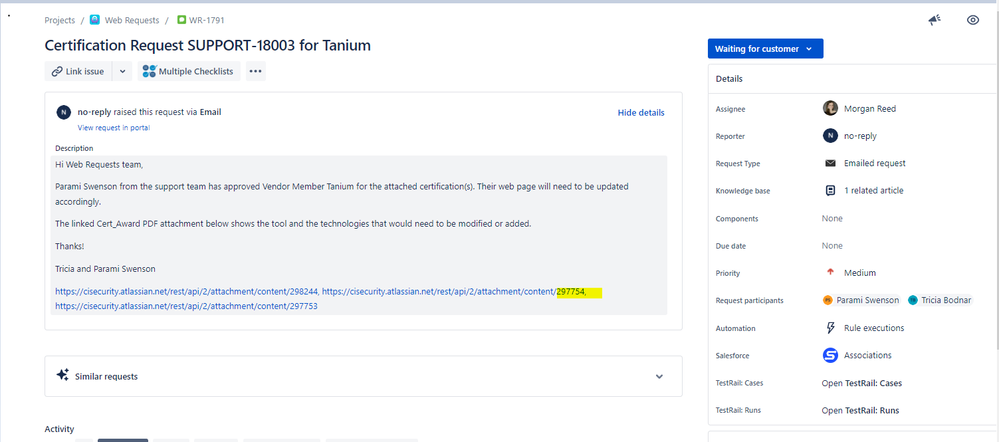This screenshot has width=999, height=442.
Task: Open Rule executions in Automation
Action: coord(873,328)
